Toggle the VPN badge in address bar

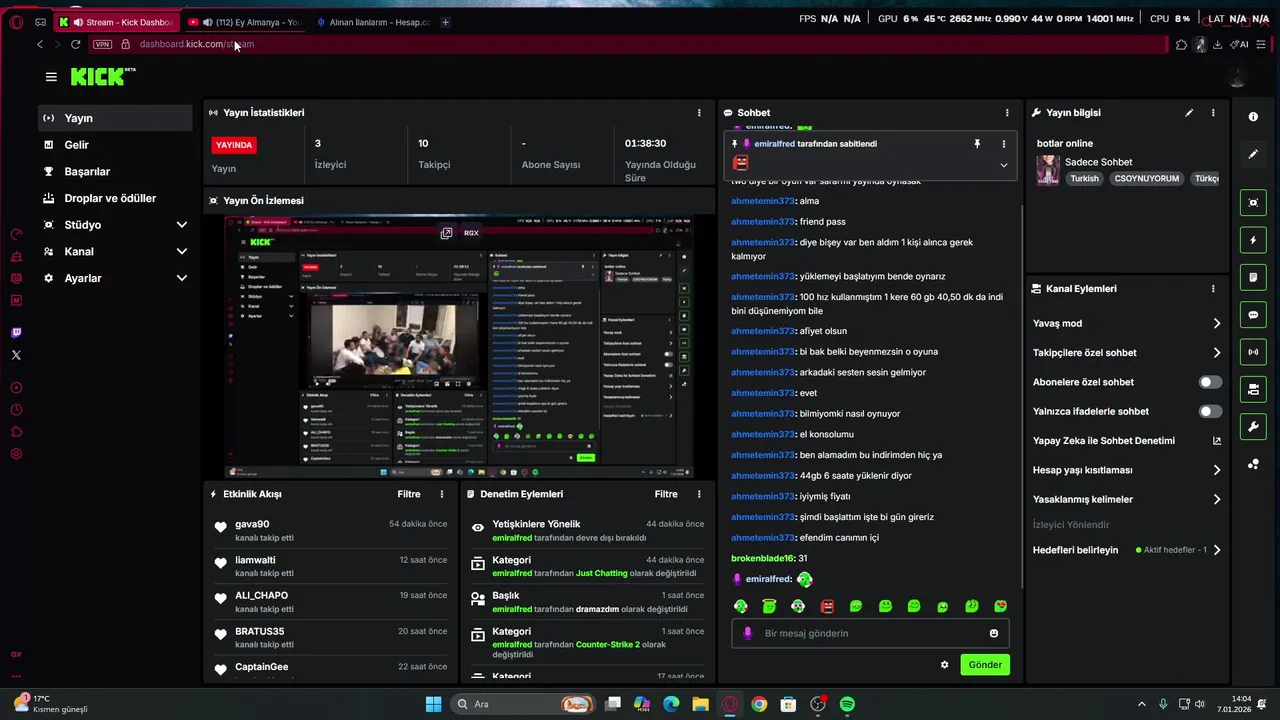coord(102,44)
